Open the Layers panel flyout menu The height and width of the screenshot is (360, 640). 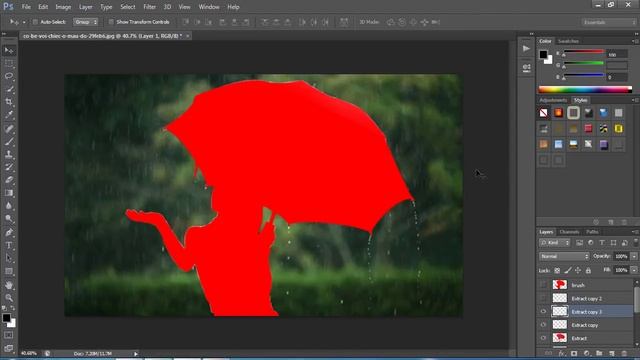(x=635, y=232)
